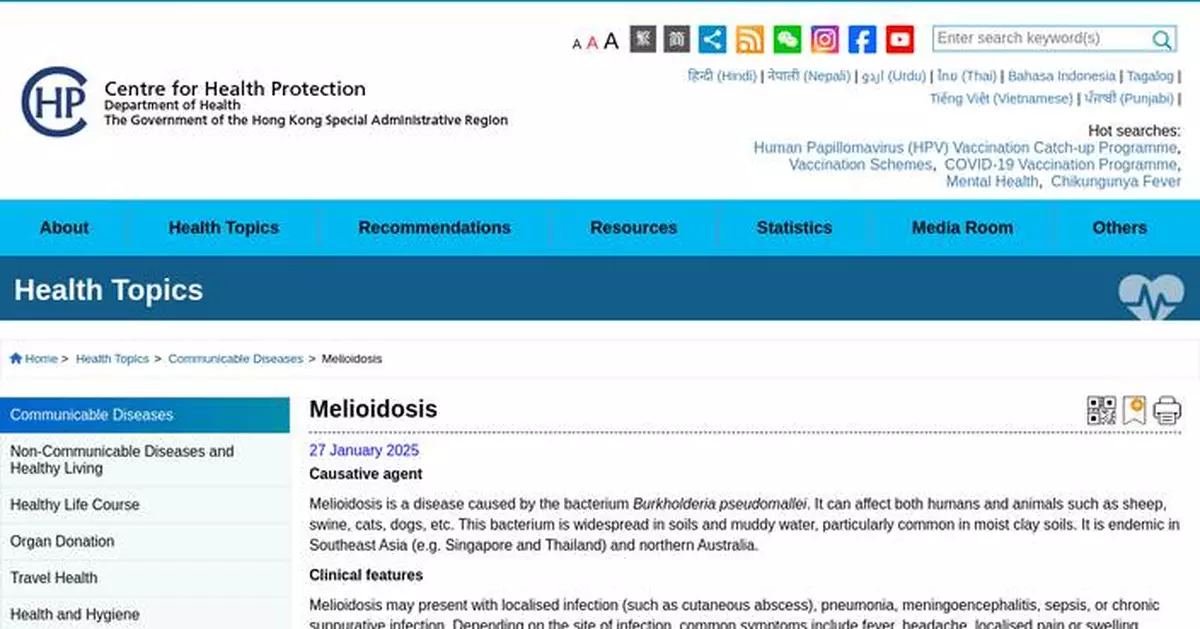The image size is (1200, 629).
Task: Open CHP's YouTube channel
Action: pyautogui.click(x=898, y=39)
